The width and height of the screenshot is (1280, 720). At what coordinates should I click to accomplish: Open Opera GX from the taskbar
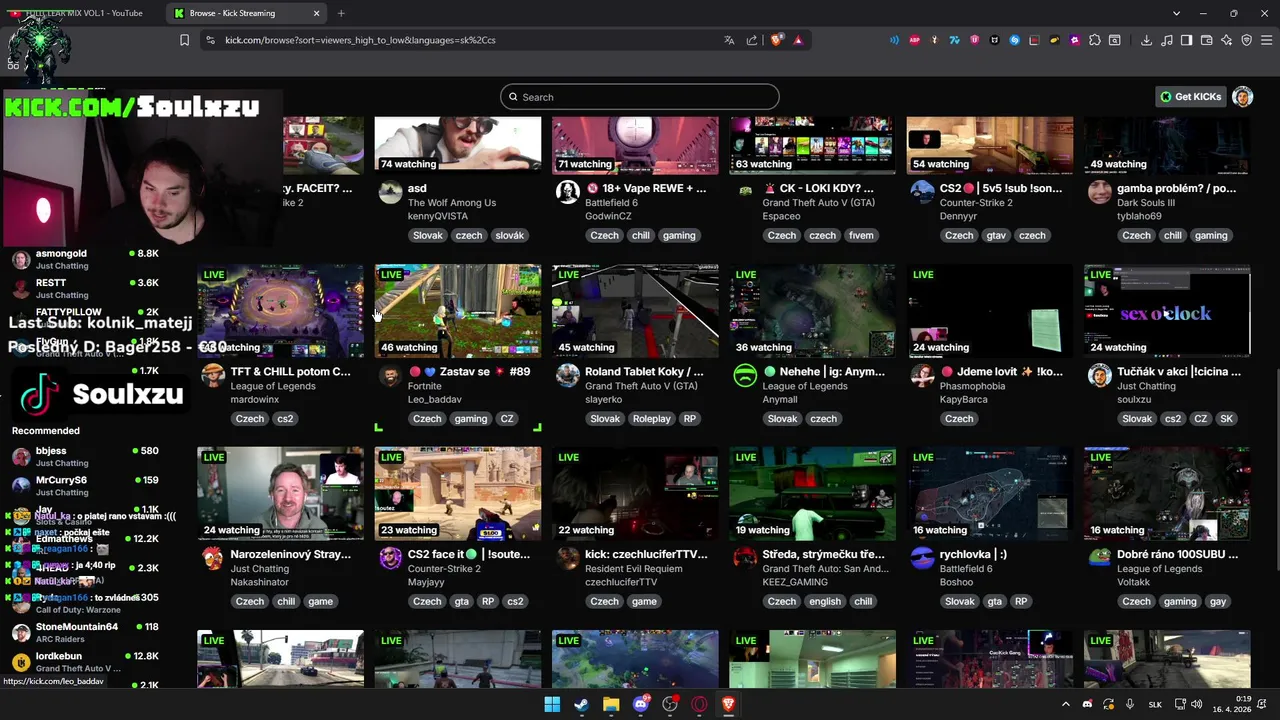[x=699, y=704]
